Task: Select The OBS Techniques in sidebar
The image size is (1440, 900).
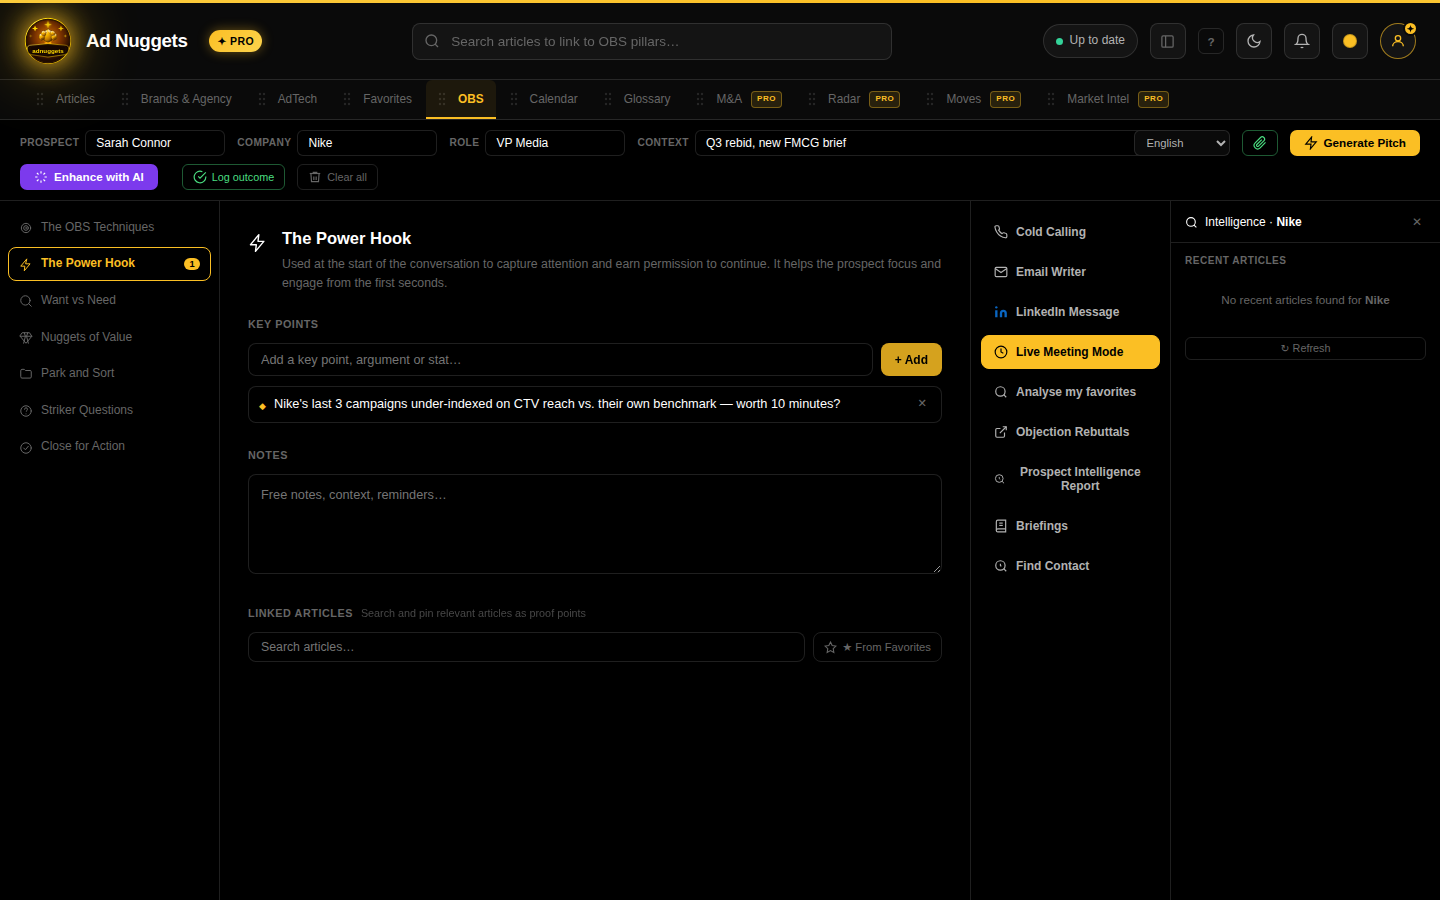Action: click(110, 227)
